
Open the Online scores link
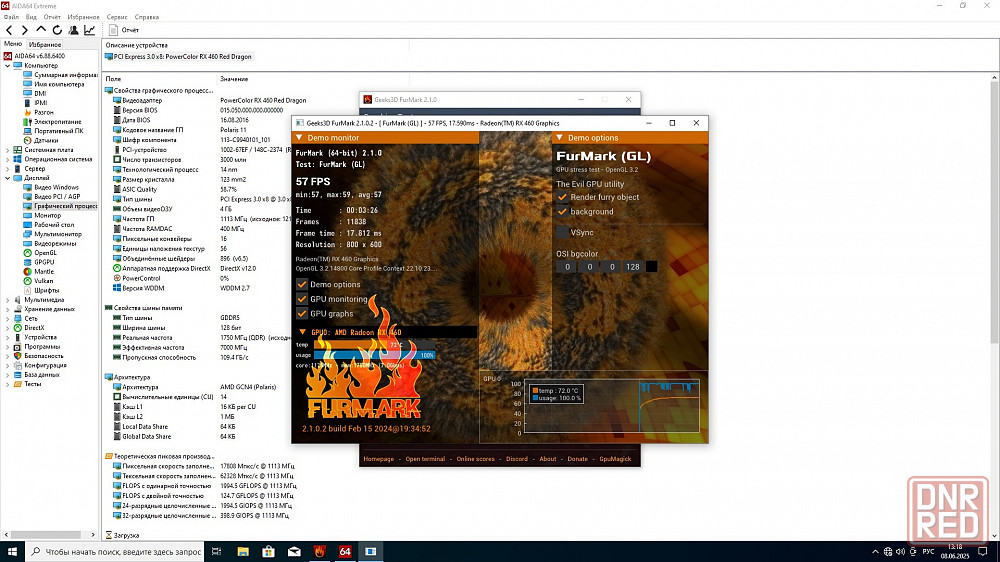pyautogui.click(x=475, y=459)
